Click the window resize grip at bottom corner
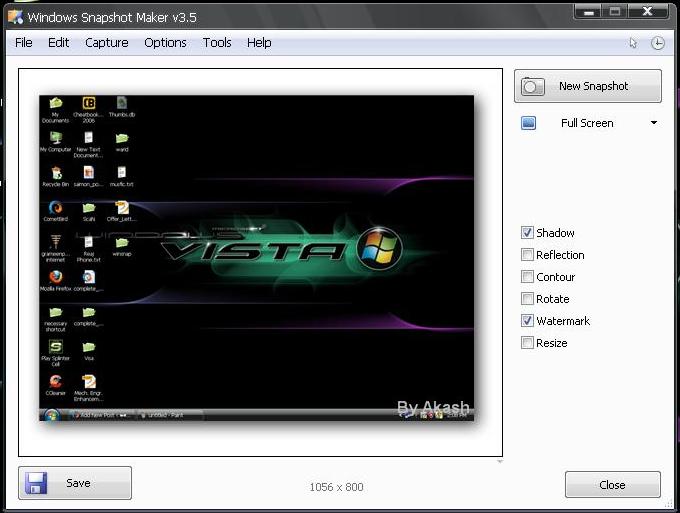This screenshot has height=513, width=680. click(668, 503)
